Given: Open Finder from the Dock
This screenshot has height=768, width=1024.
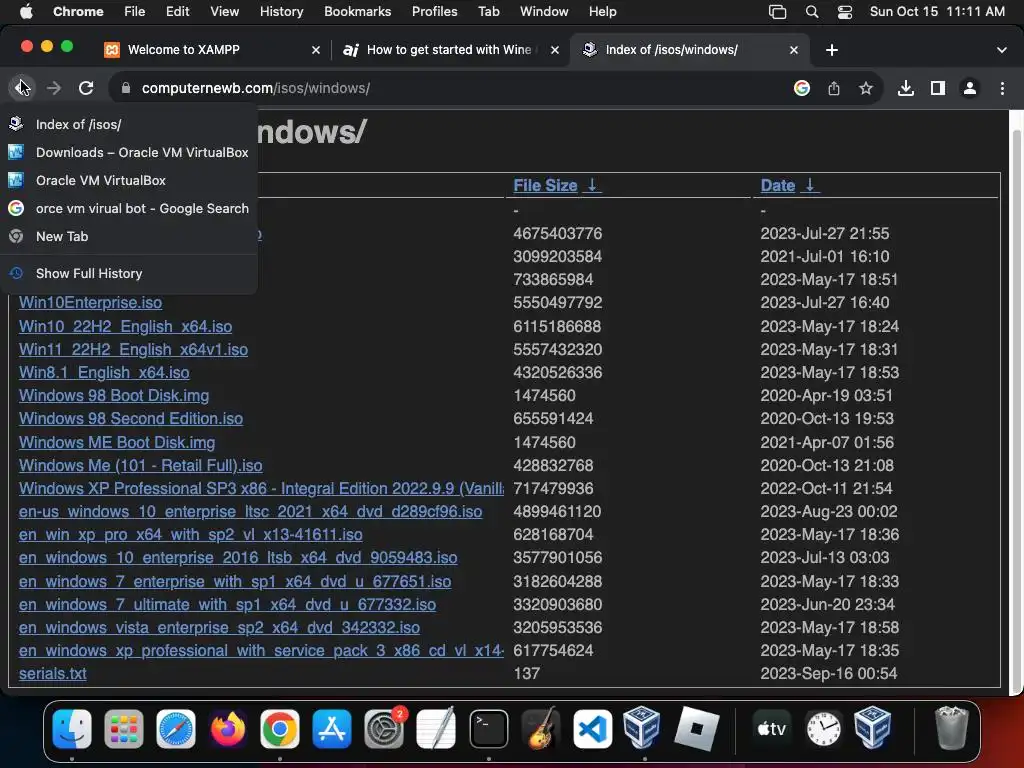Looking at the screenshot, I should point(72,728).
